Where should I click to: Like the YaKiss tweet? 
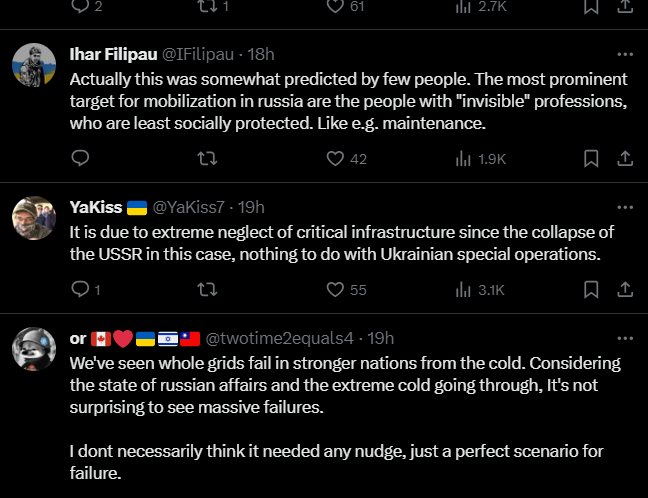336,290
